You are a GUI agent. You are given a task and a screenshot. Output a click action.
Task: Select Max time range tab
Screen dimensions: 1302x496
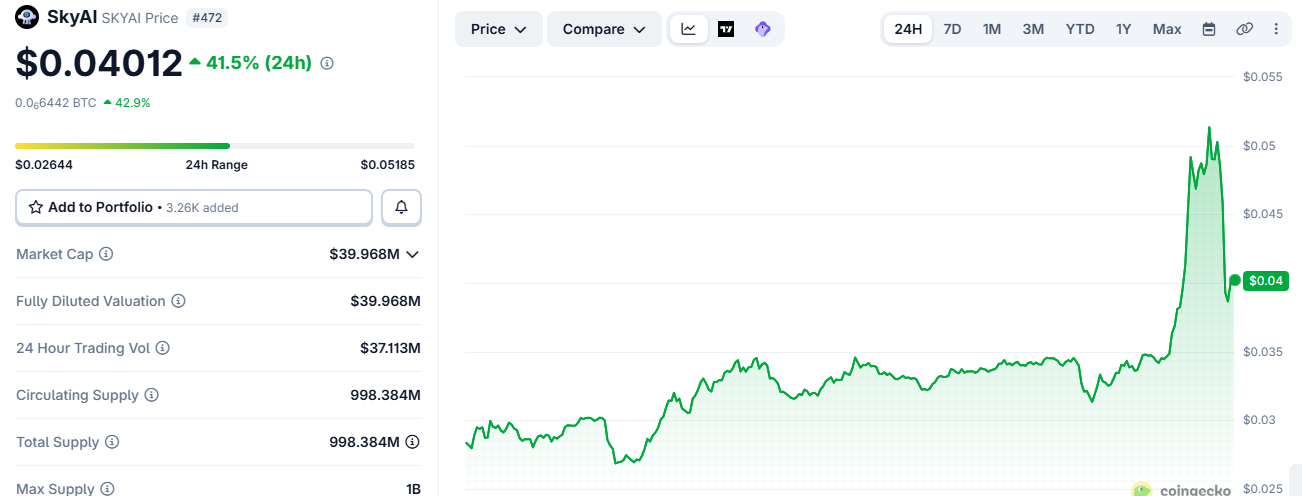pyautogui.click(x=1167, y=29)
